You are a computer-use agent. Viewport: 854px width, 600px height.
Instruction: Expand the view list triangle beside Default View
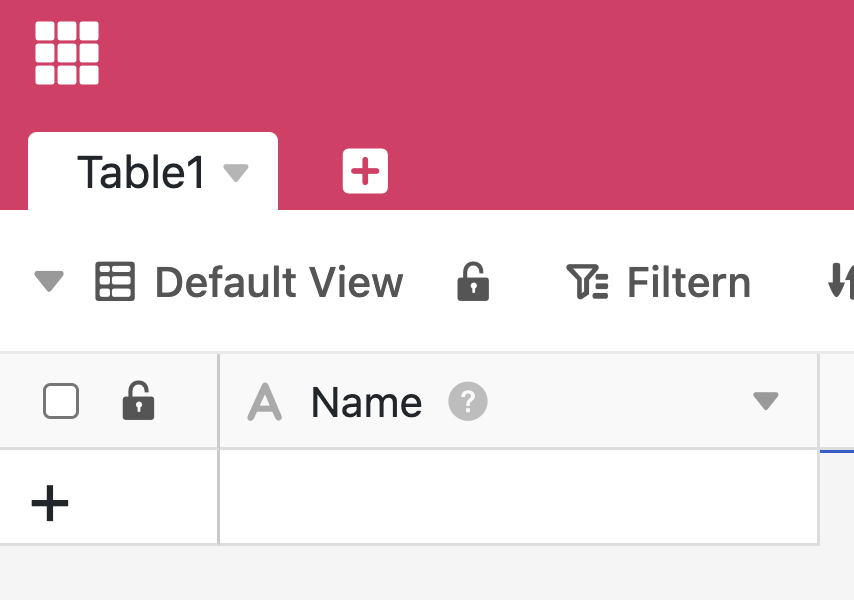tap(49, 283)
